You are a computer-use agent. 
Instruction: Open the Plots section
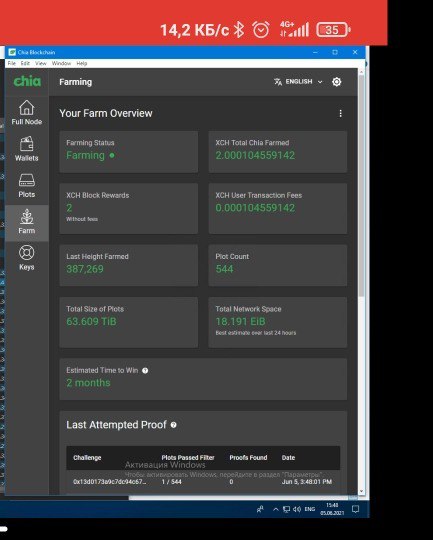click(x=27, y=185)
